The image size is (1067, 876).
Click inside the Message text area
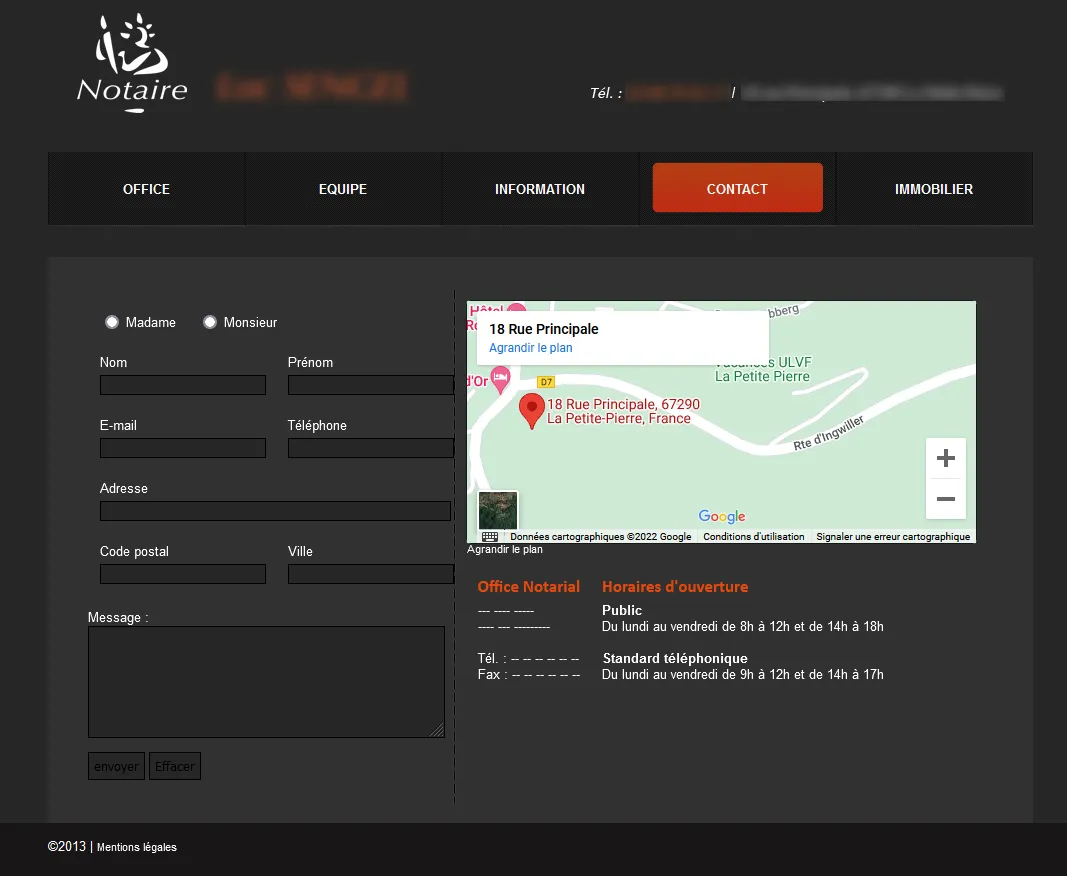pos(266,682)
